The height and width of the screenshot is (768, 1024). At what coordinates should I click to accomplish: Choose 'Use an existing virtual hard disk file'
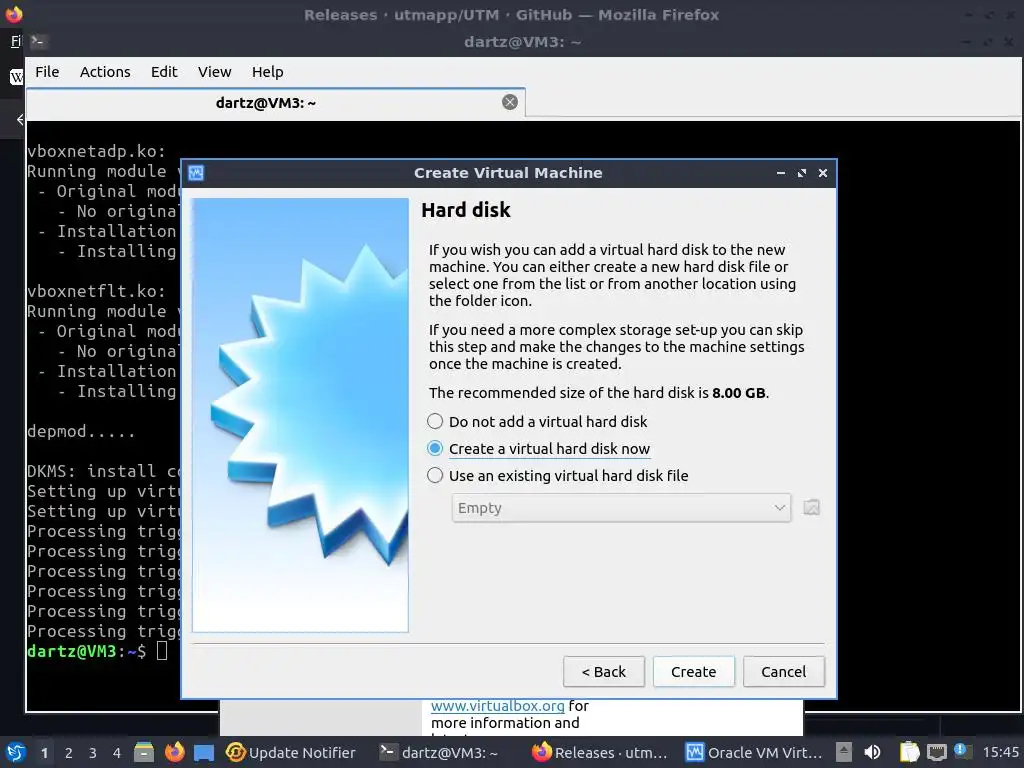tap(558, 475)
